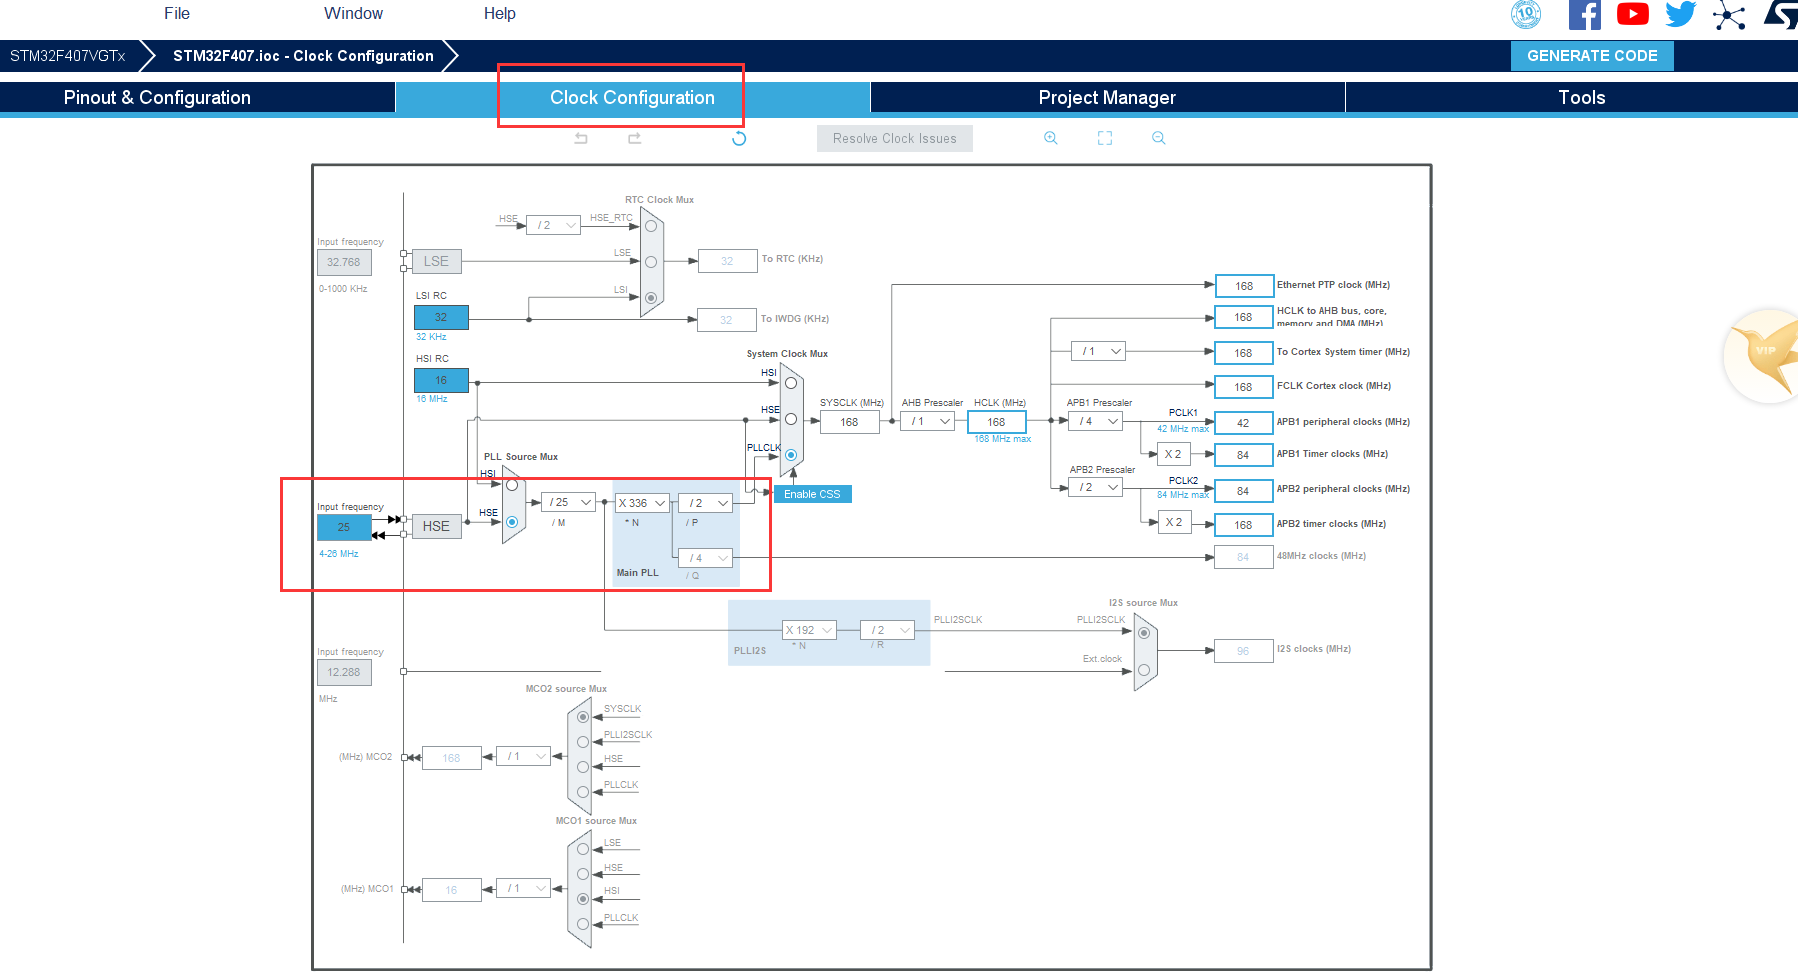
Task: Reset clock configuration with the circular refresh icon
Action: pos(738,138)
